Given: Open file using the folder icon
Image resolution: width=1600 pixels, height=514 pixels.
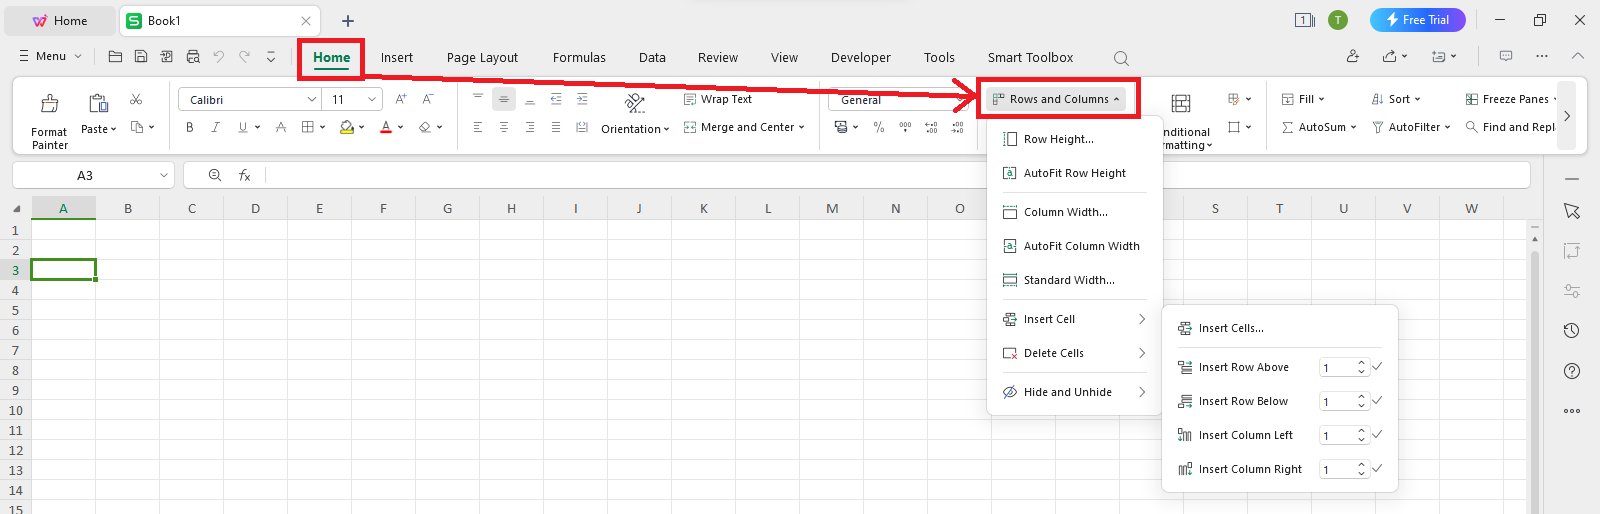Looking at the screenshot, I should click(115, 56).
